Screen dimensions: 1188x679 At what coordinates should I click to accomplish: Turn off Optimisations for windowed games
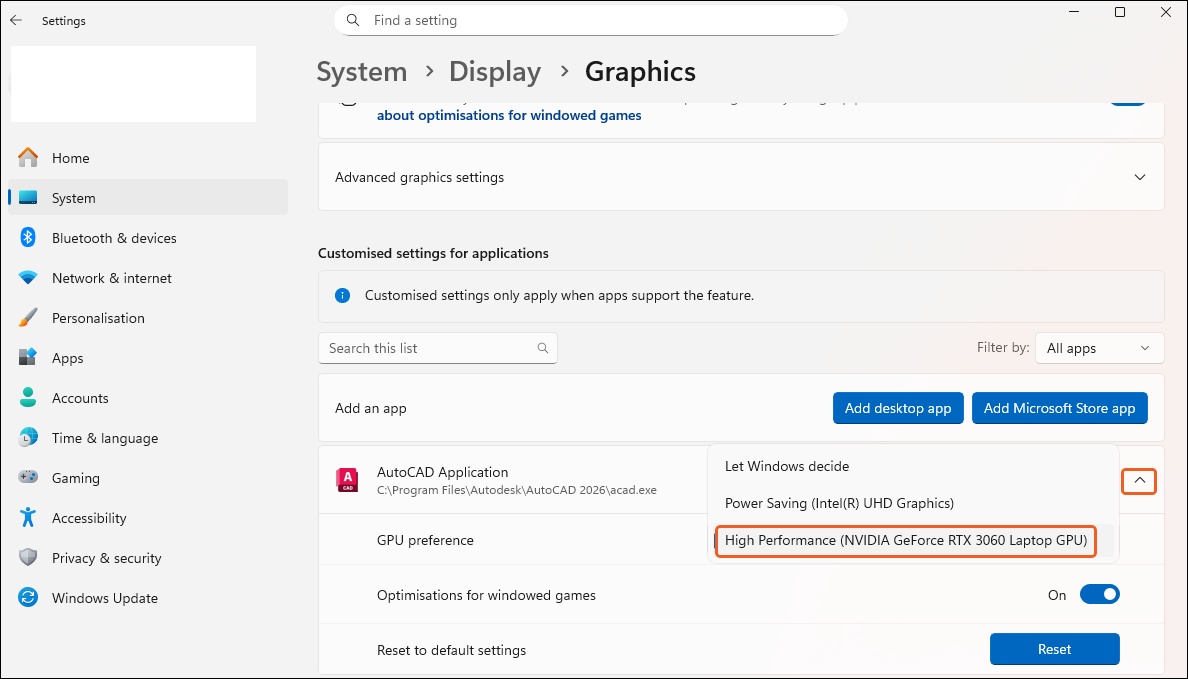[x=1099, y=595]
